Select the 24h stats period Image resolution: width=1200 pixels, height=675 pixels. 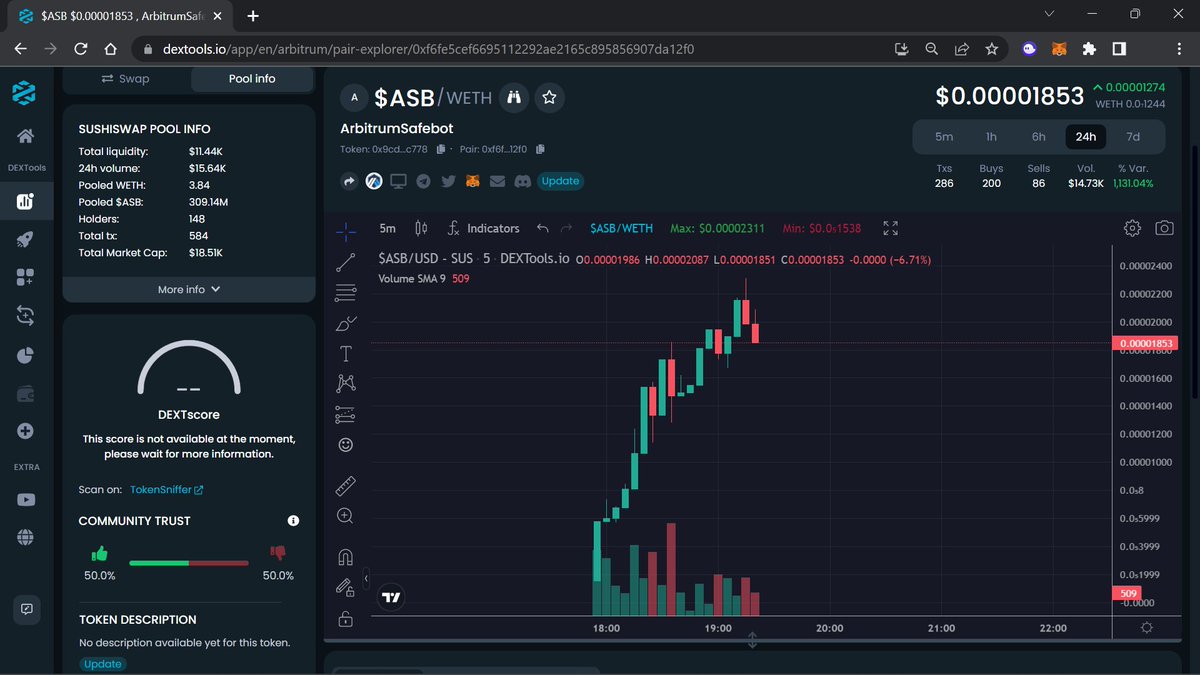pyautogui.click(x=1086, y=137)
